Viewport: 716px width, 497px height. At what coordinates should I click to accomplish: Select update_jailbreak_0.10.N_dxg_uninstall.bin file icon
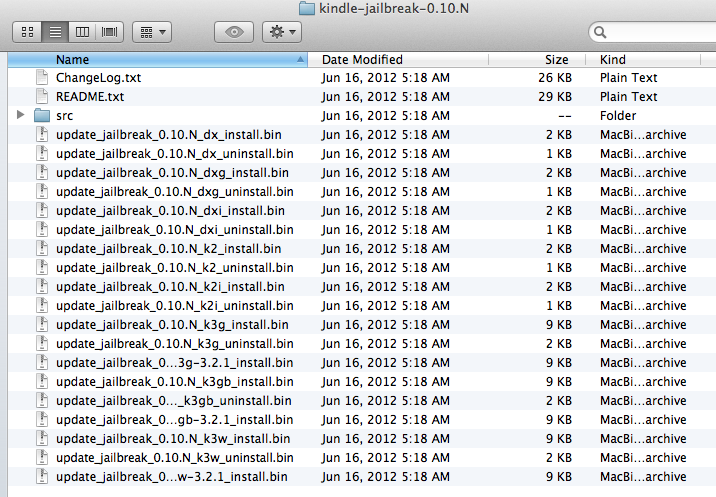pyautogui.click(x=42, y=191)
